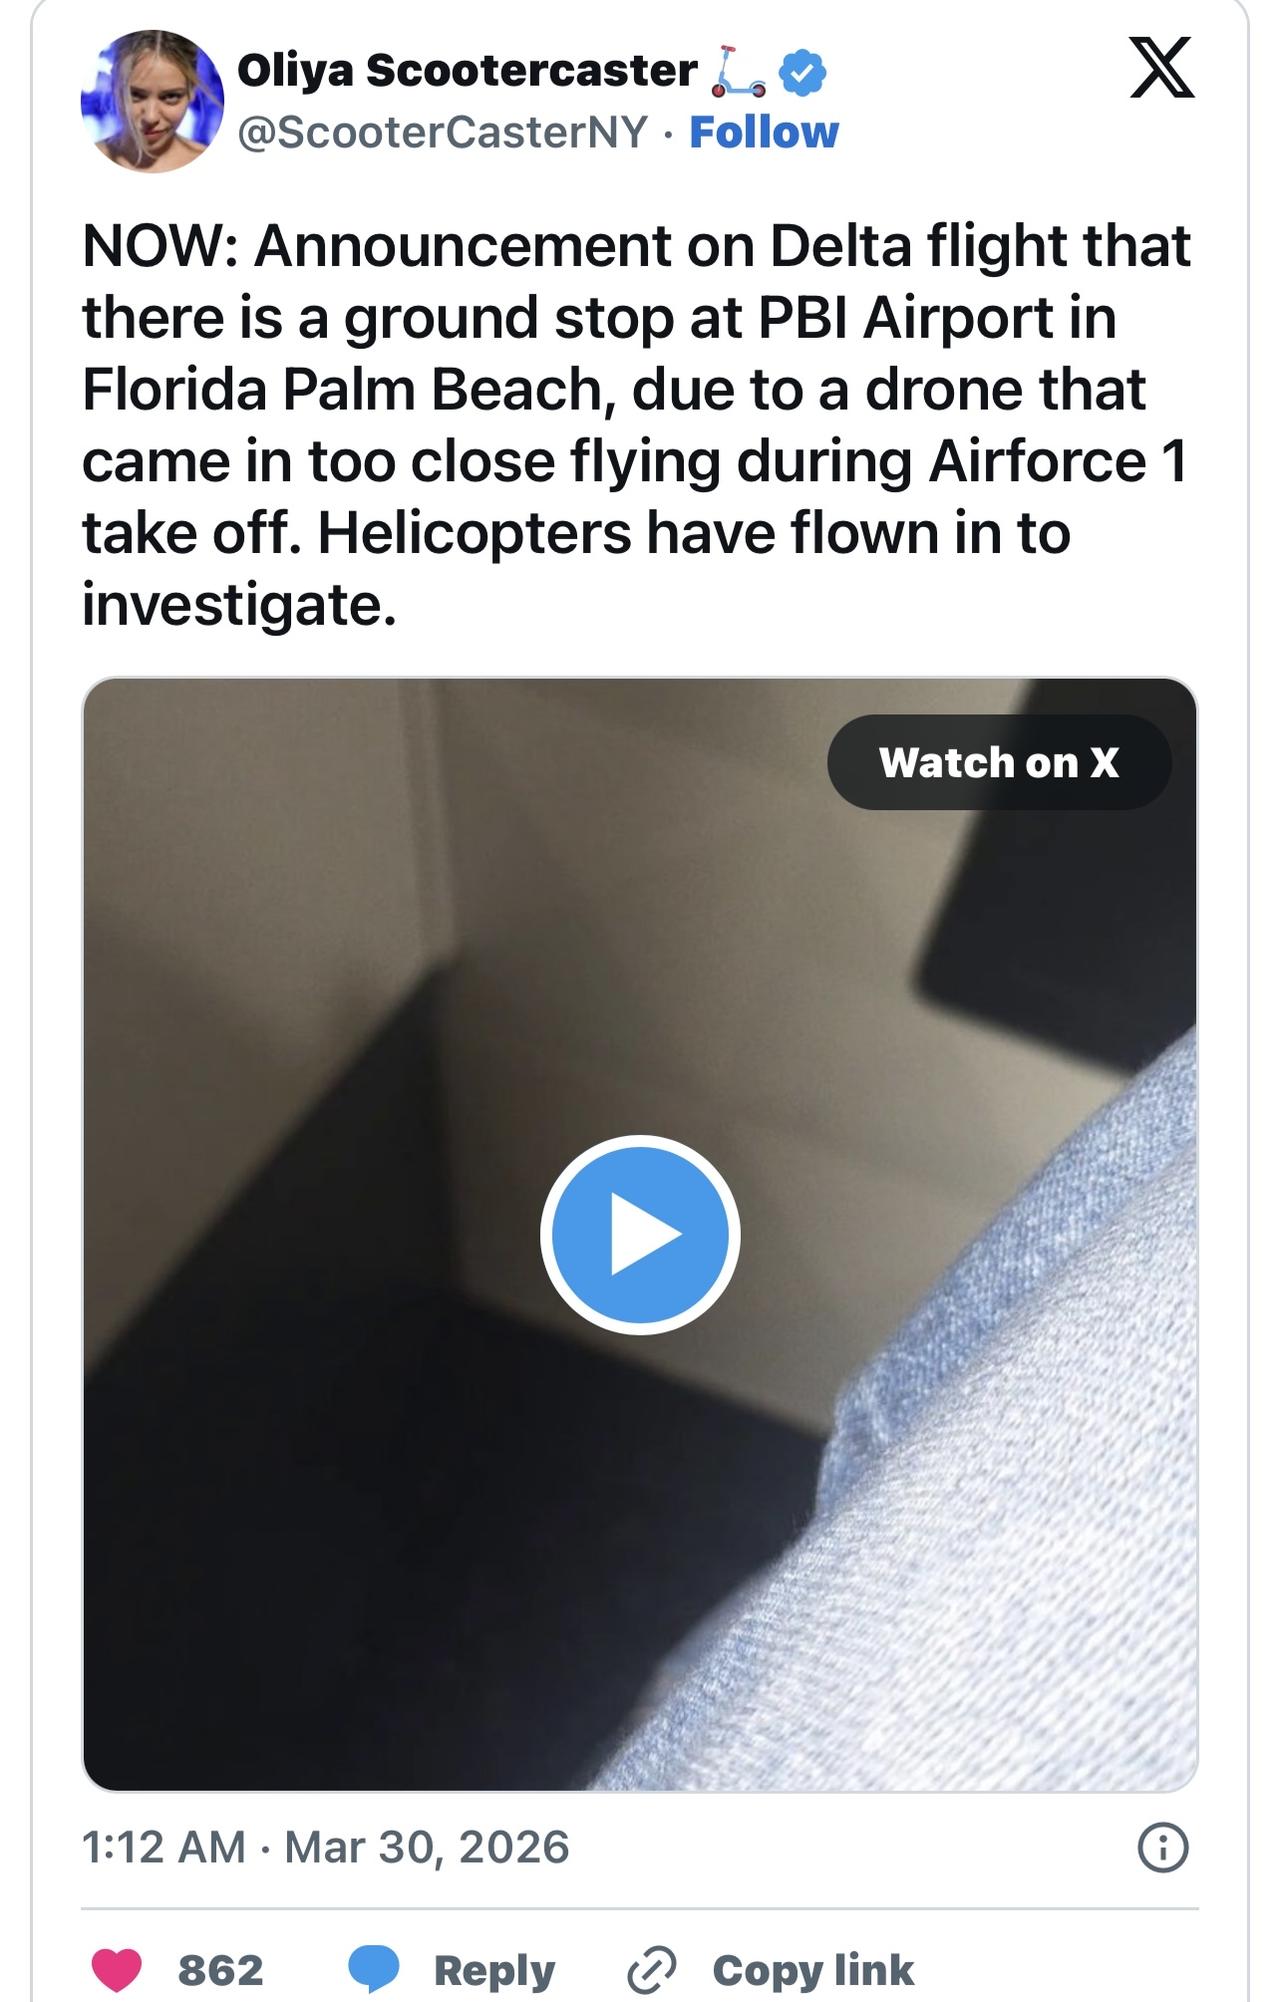Screen dimensions: 1280x2002
Task: Select the Copy link text
Action: tap(813, 1970)
